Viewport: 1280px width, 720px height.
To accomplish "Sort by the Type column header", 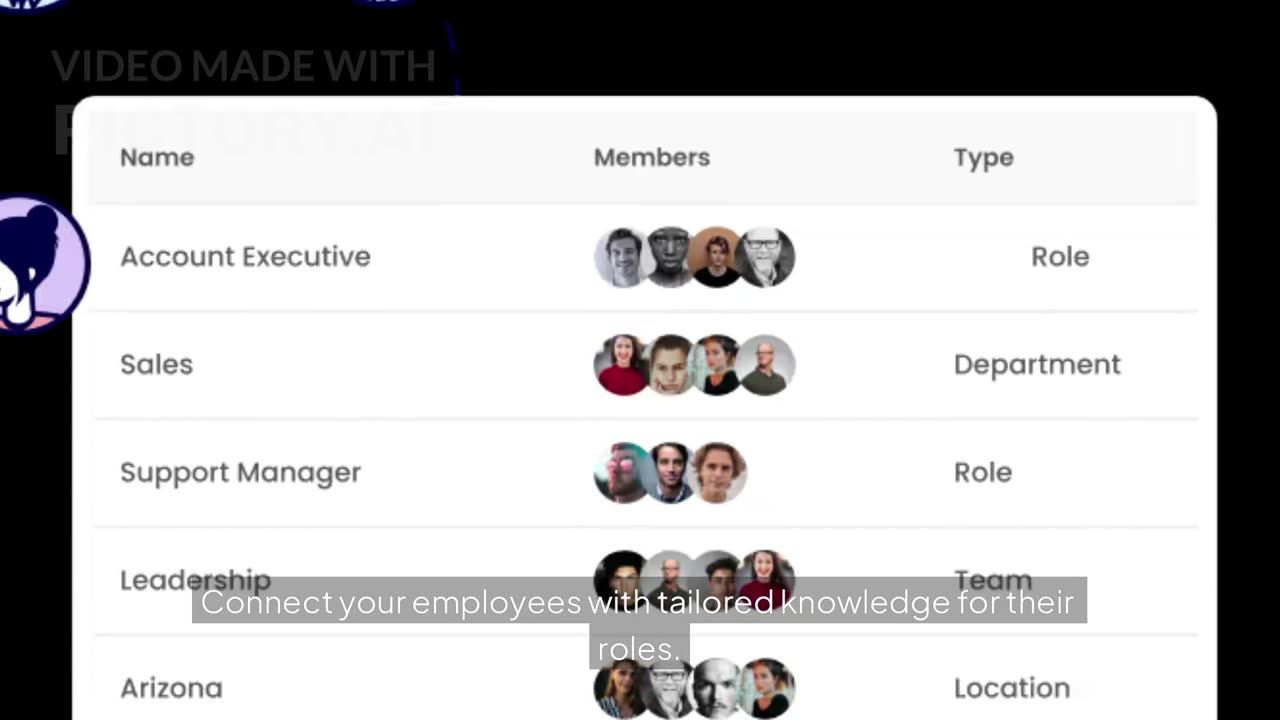I will coord(983,157).
